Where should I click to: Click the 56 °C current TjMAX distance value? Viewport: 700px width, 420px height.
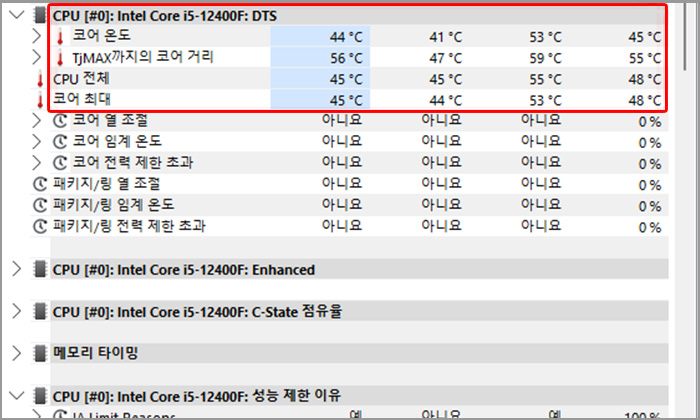[346, 58]
